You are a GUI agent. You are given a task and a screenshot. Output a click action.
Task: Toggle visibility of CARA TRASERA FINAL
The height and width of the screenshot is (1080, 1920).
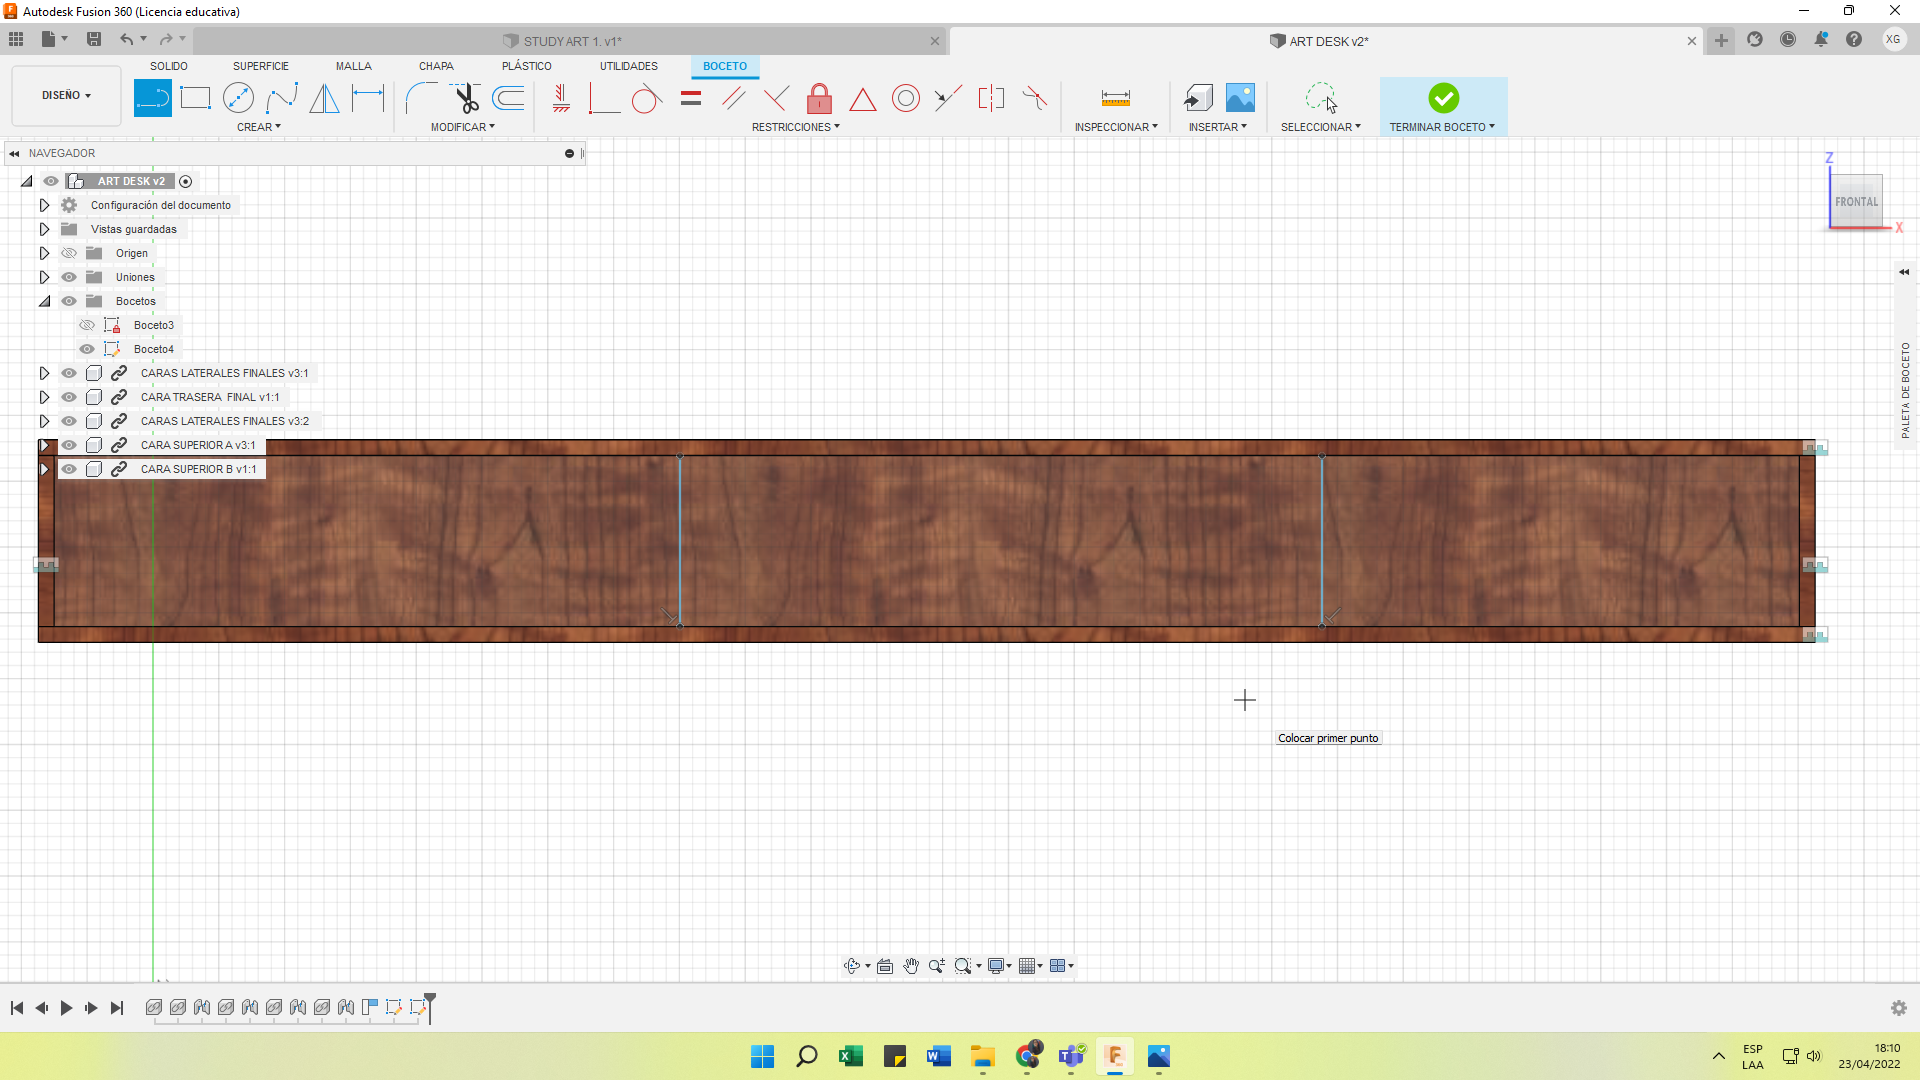pos(69,397)
